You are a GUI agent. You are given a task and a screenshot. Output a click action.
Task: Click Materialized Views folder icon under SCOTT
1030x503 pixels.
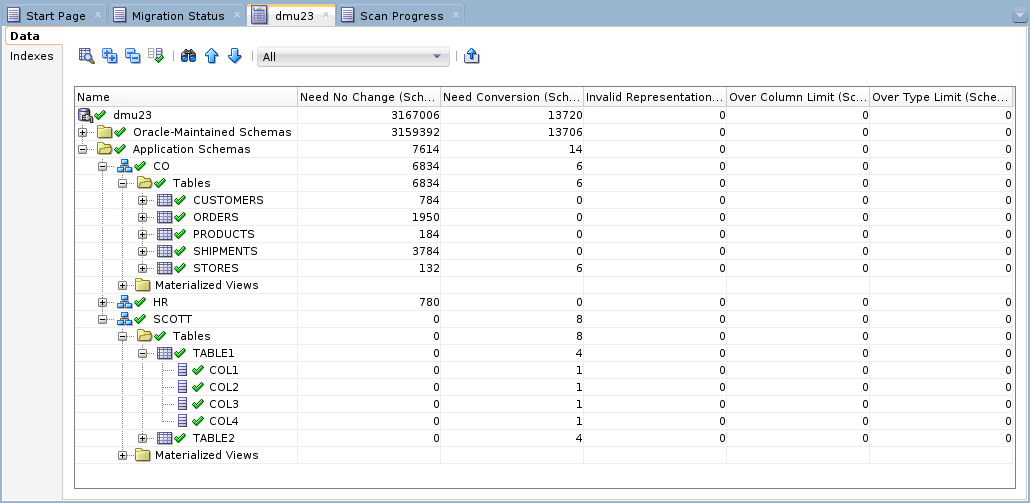(x=143, y=455)
